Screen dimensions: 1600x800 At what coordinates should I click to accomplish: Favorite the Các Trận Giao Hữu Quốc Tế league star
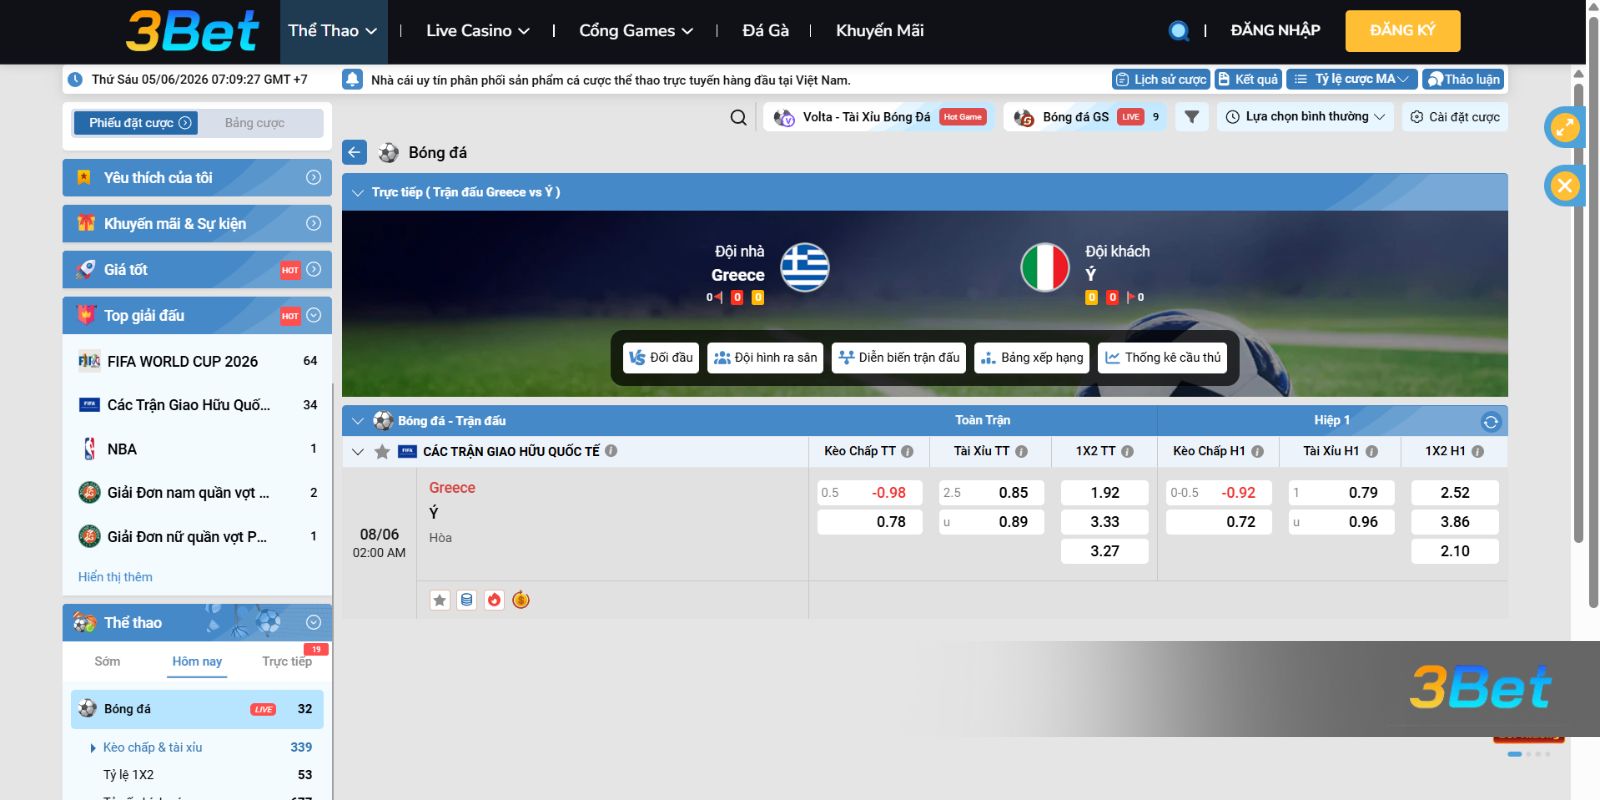tap(382, 451)
